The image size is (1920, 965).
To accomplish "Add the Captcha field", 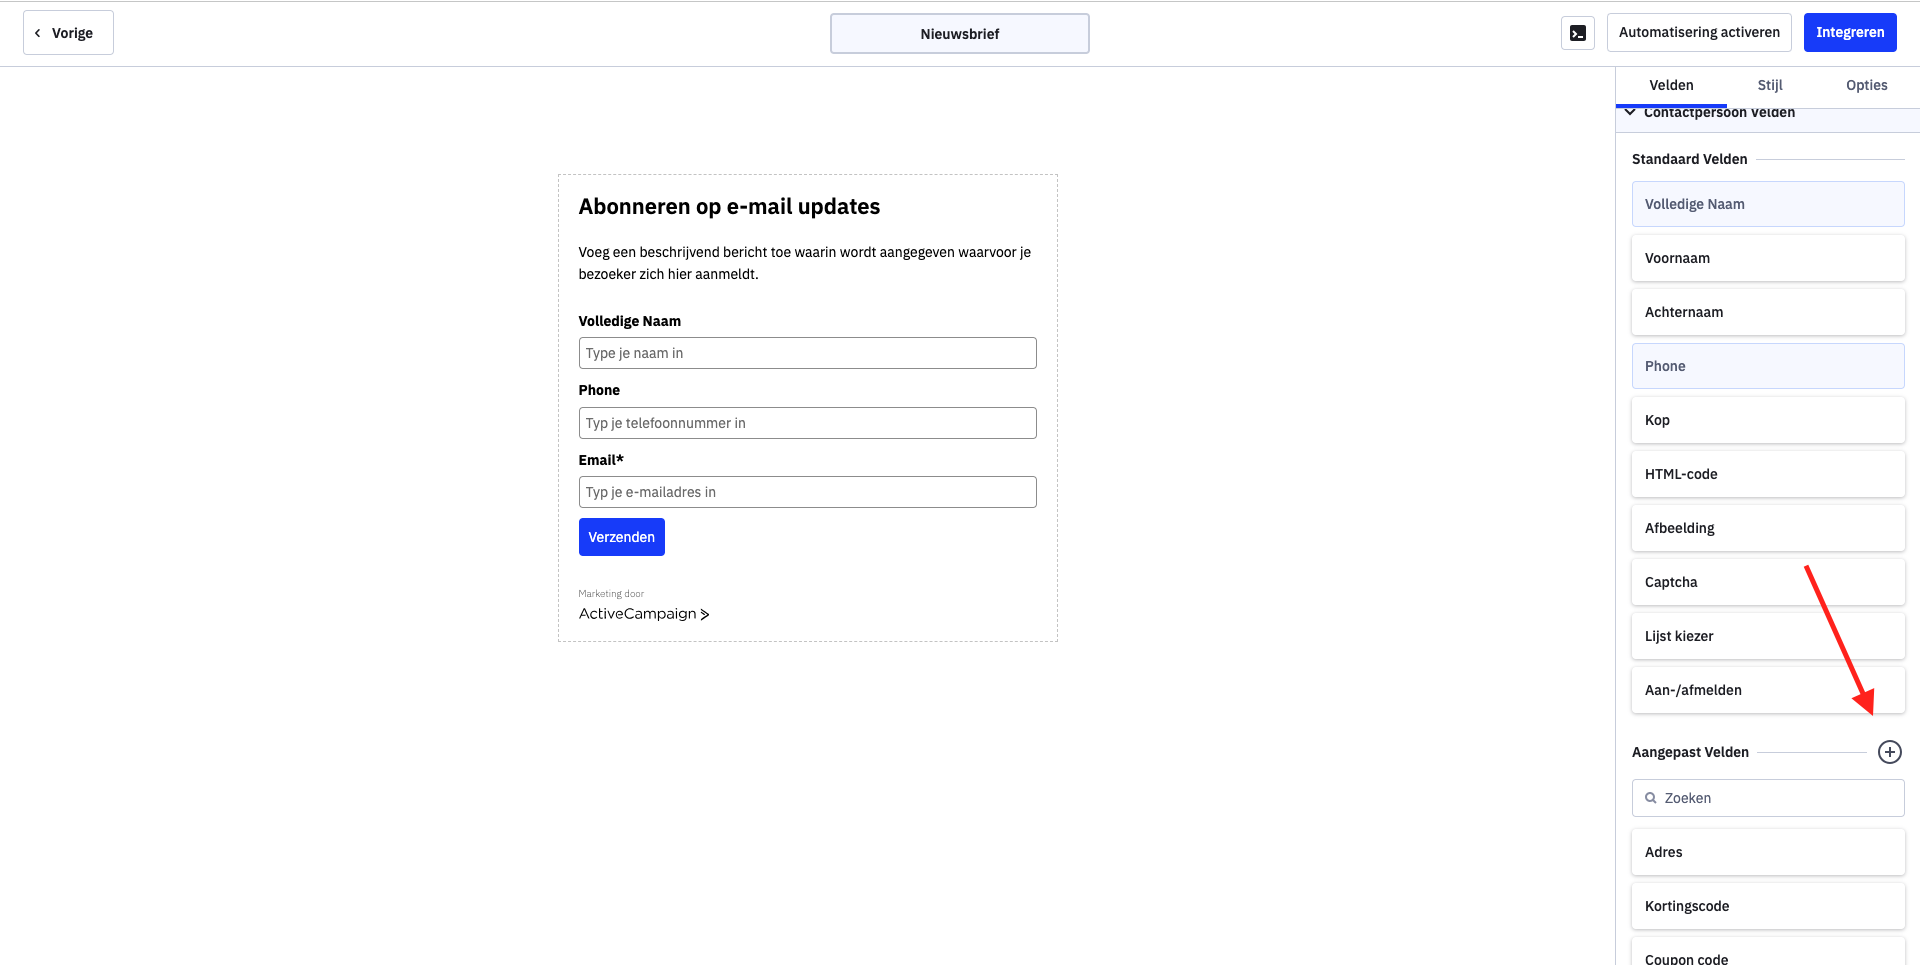I will pyautogui.click(x=1768, y=582).
